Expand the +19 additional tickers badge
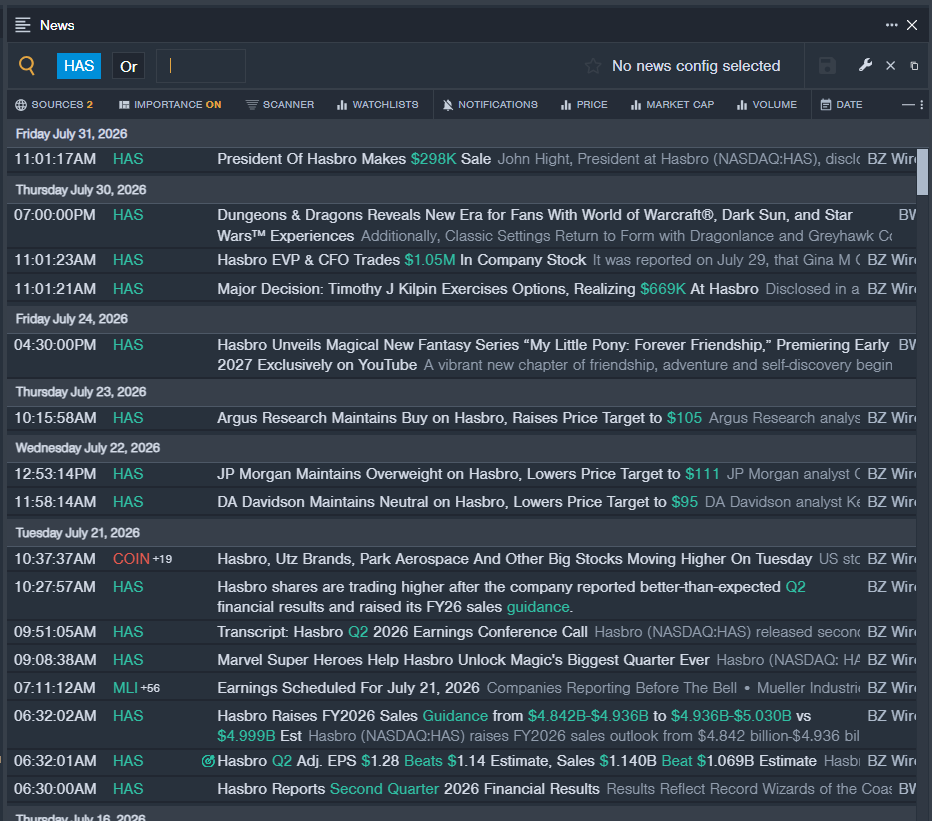The height and width of the screenshot is (821, 932). (162, 559)
